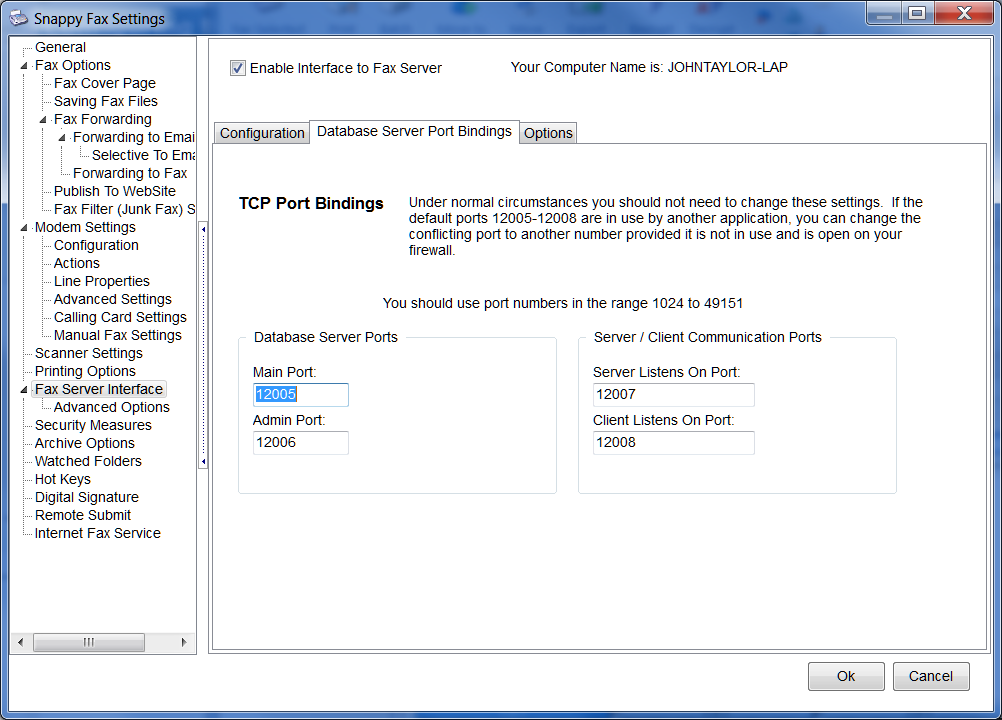Screen dimensions: 1002x720
Task: Click the Admin Port field with 12006
Action: pos(301,443)
